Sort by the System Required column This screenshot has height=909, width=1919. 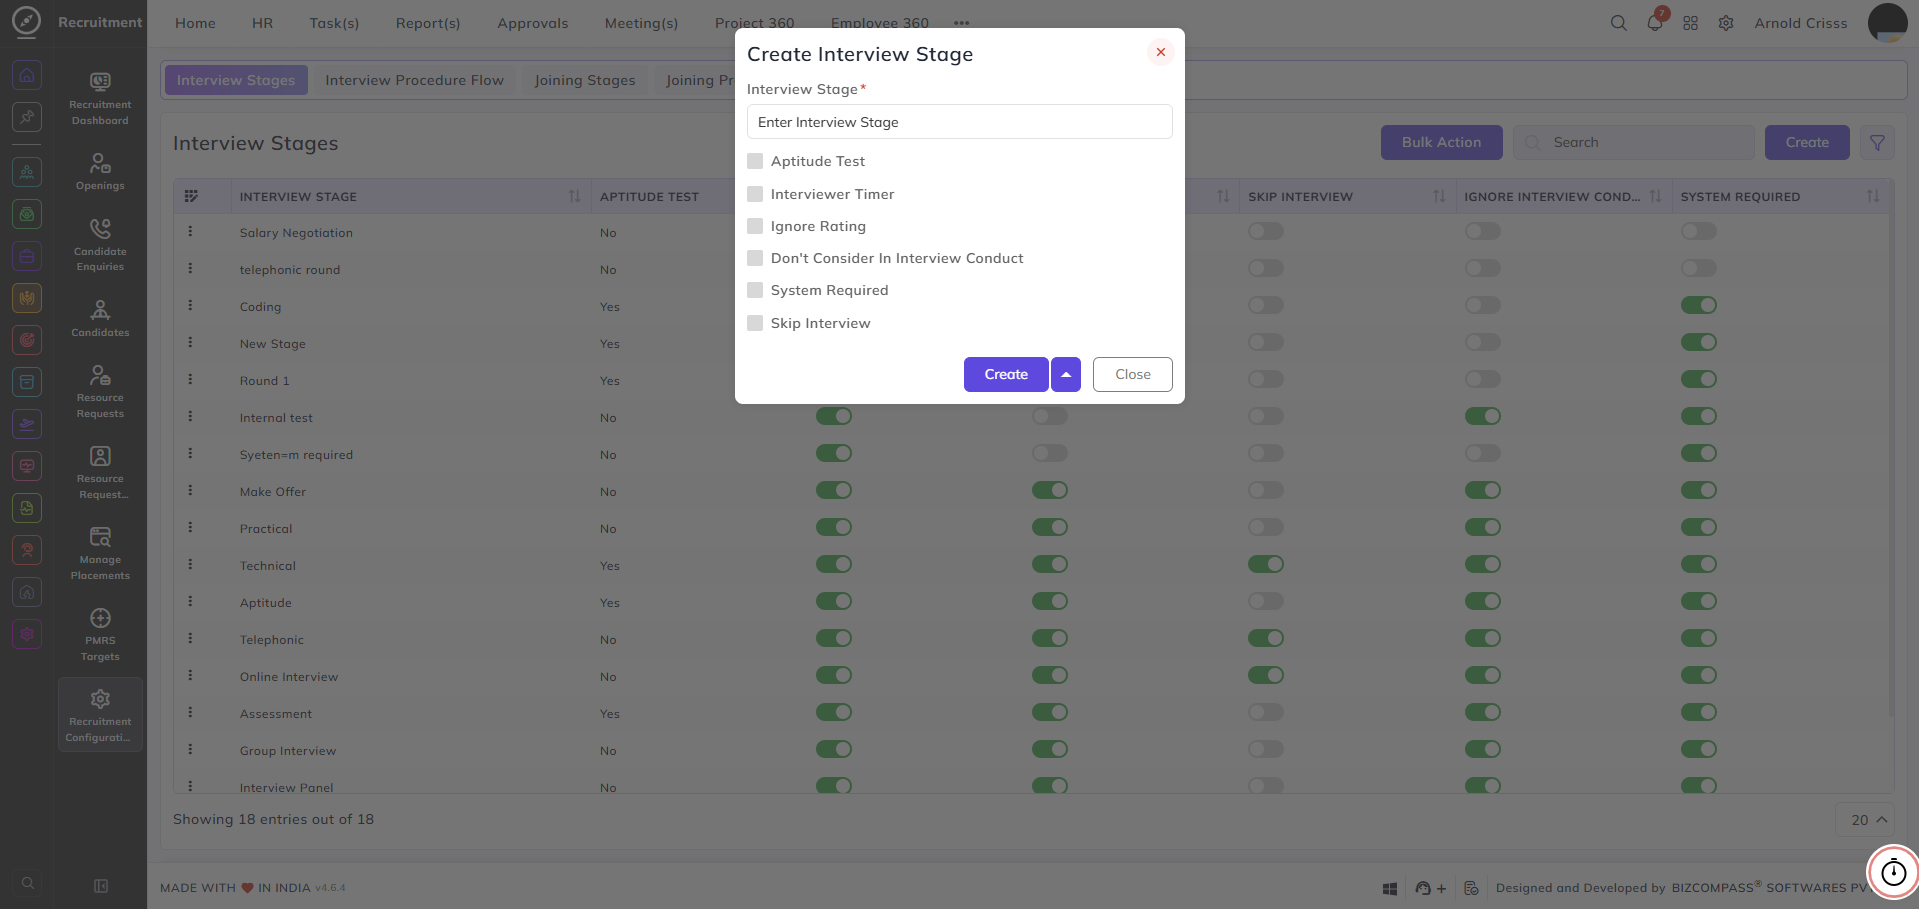point(1873,196)
